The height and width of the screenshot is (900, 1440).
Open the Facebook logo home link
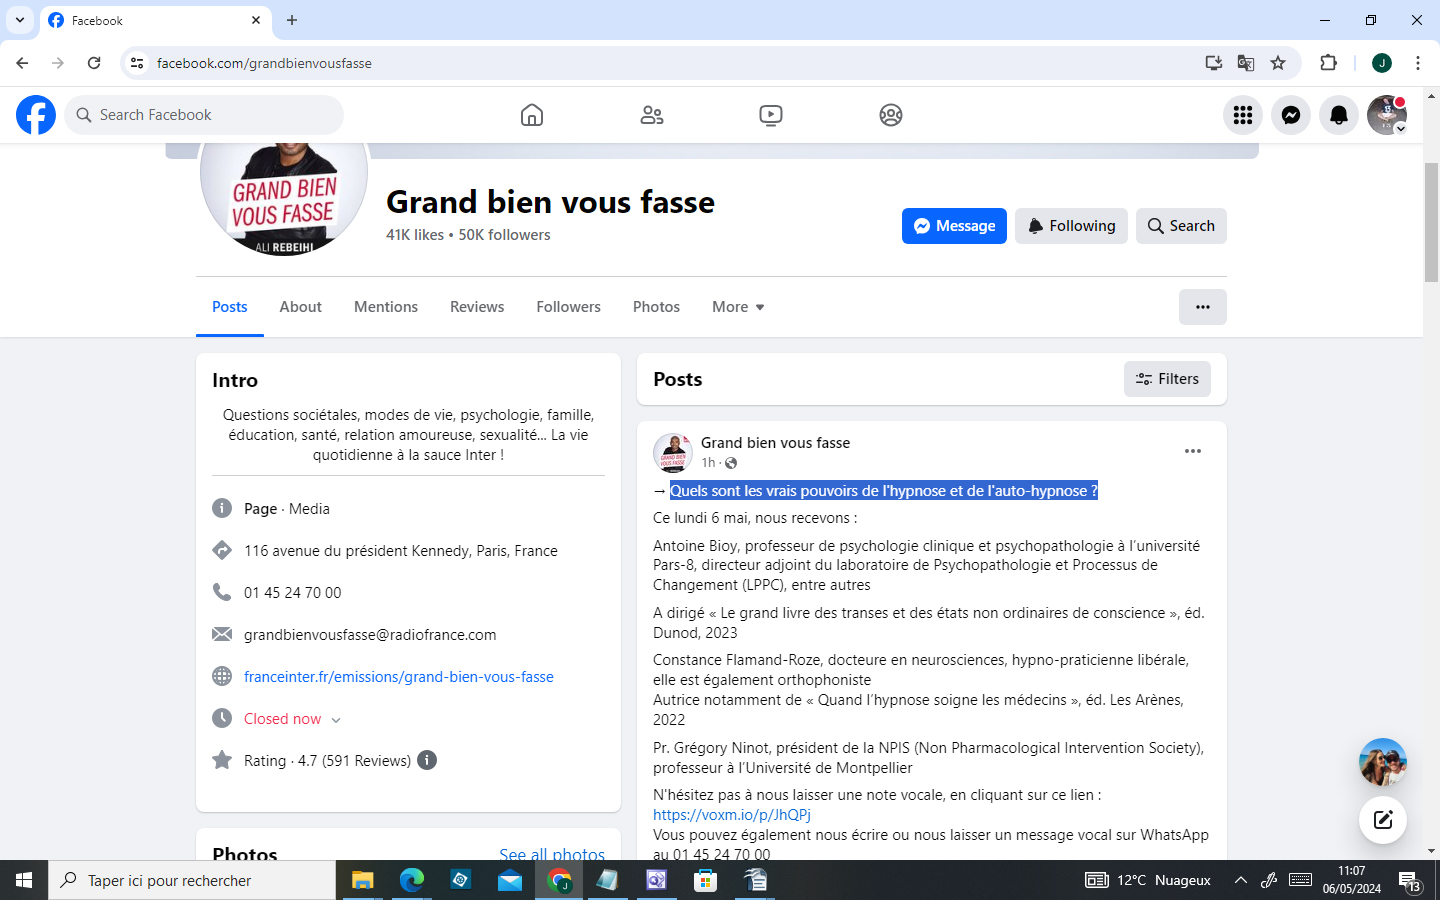(x=36, y=115)
